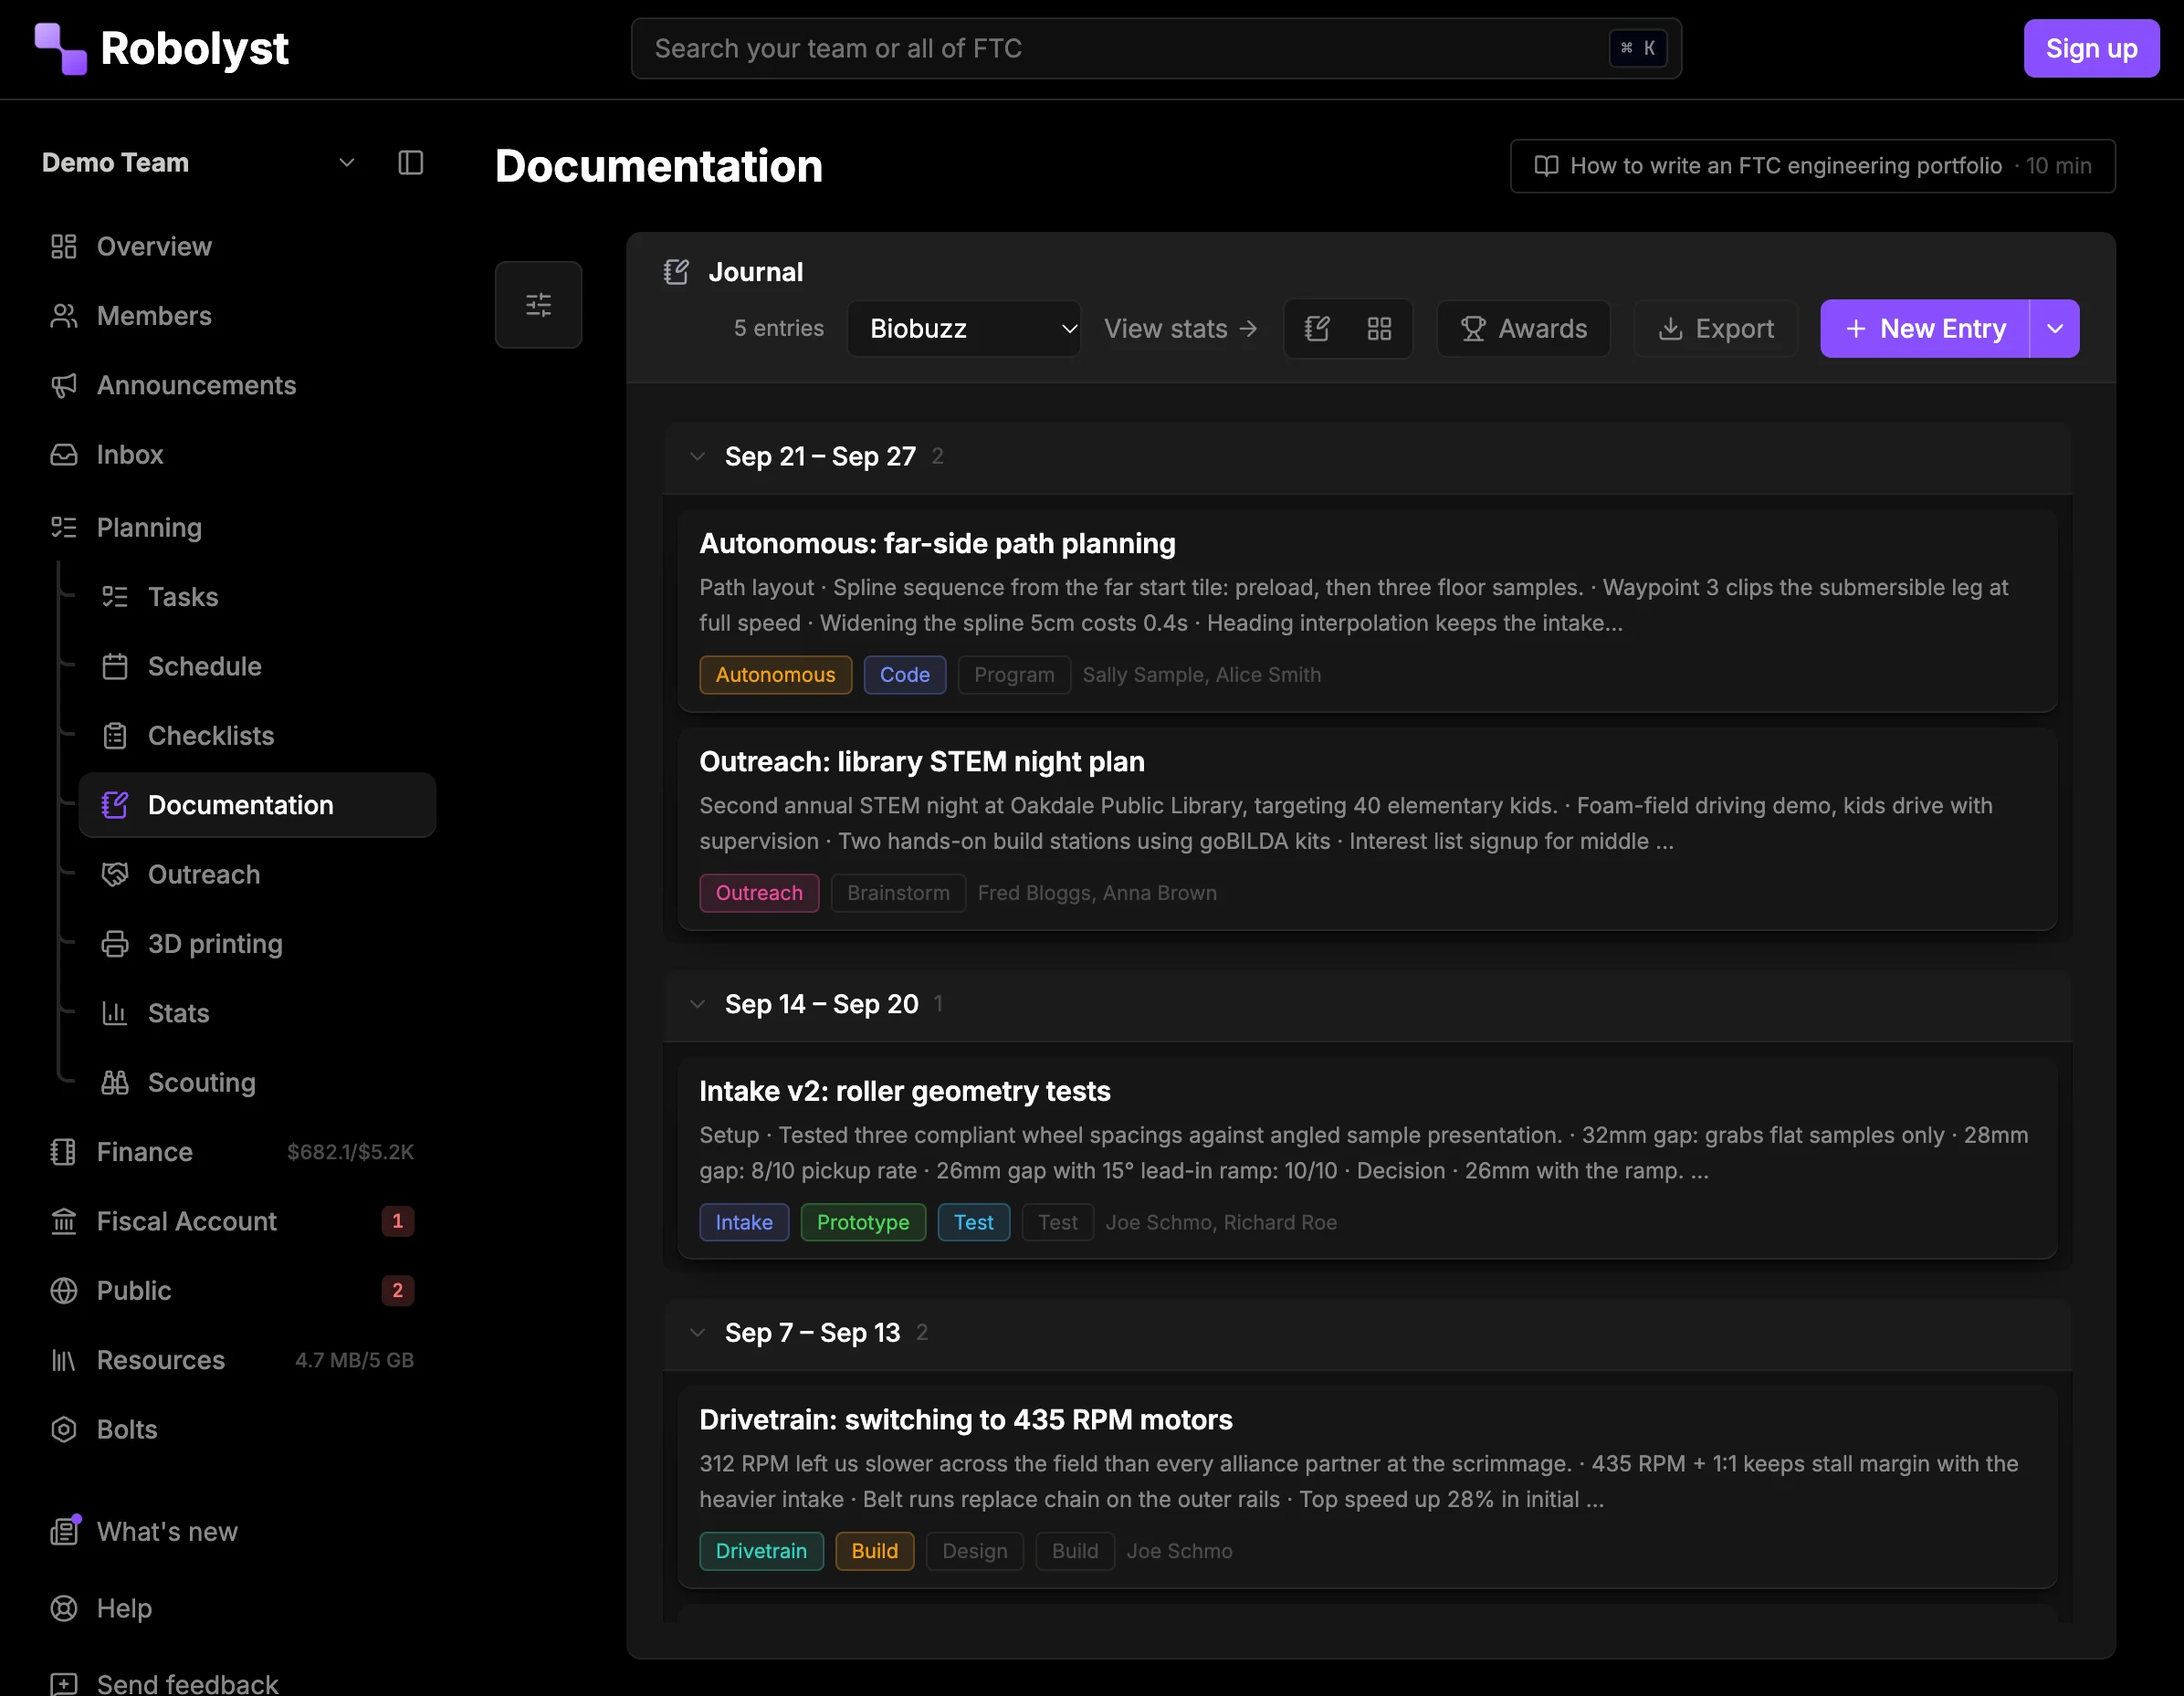Focus the search your team field
The width and height of the screenshot is (2184, 1696).
pos(1156,48)
